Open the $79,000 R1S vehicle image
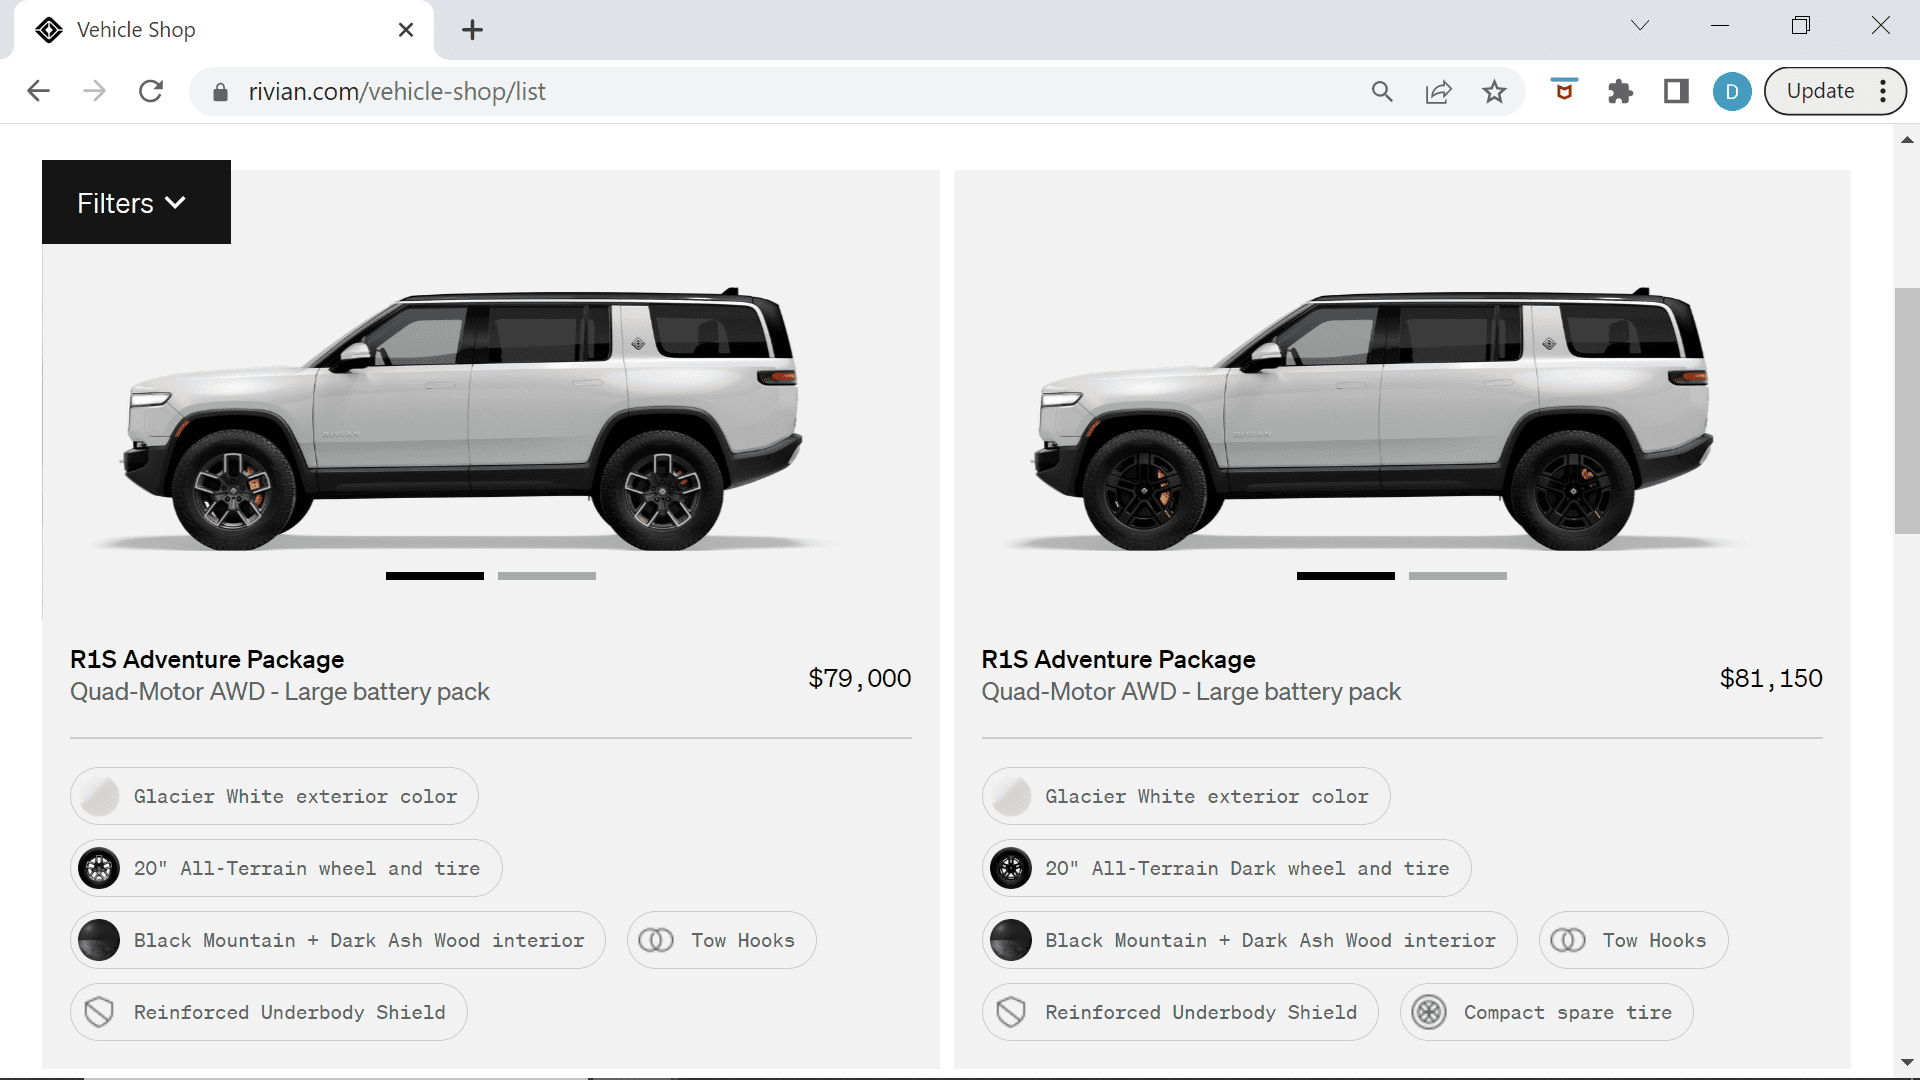 point(462,420)
